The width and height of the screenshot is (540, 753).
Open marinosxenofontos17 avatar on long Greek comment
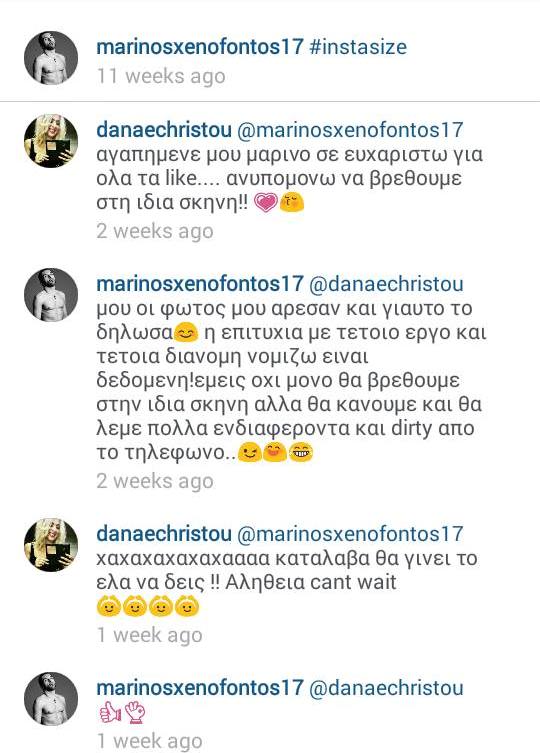(51, 294)
